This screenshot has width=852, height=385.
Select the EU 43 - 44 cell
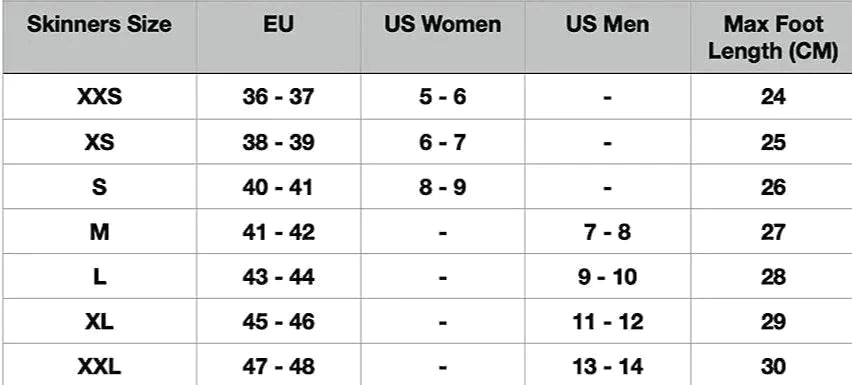click(278, 277)
